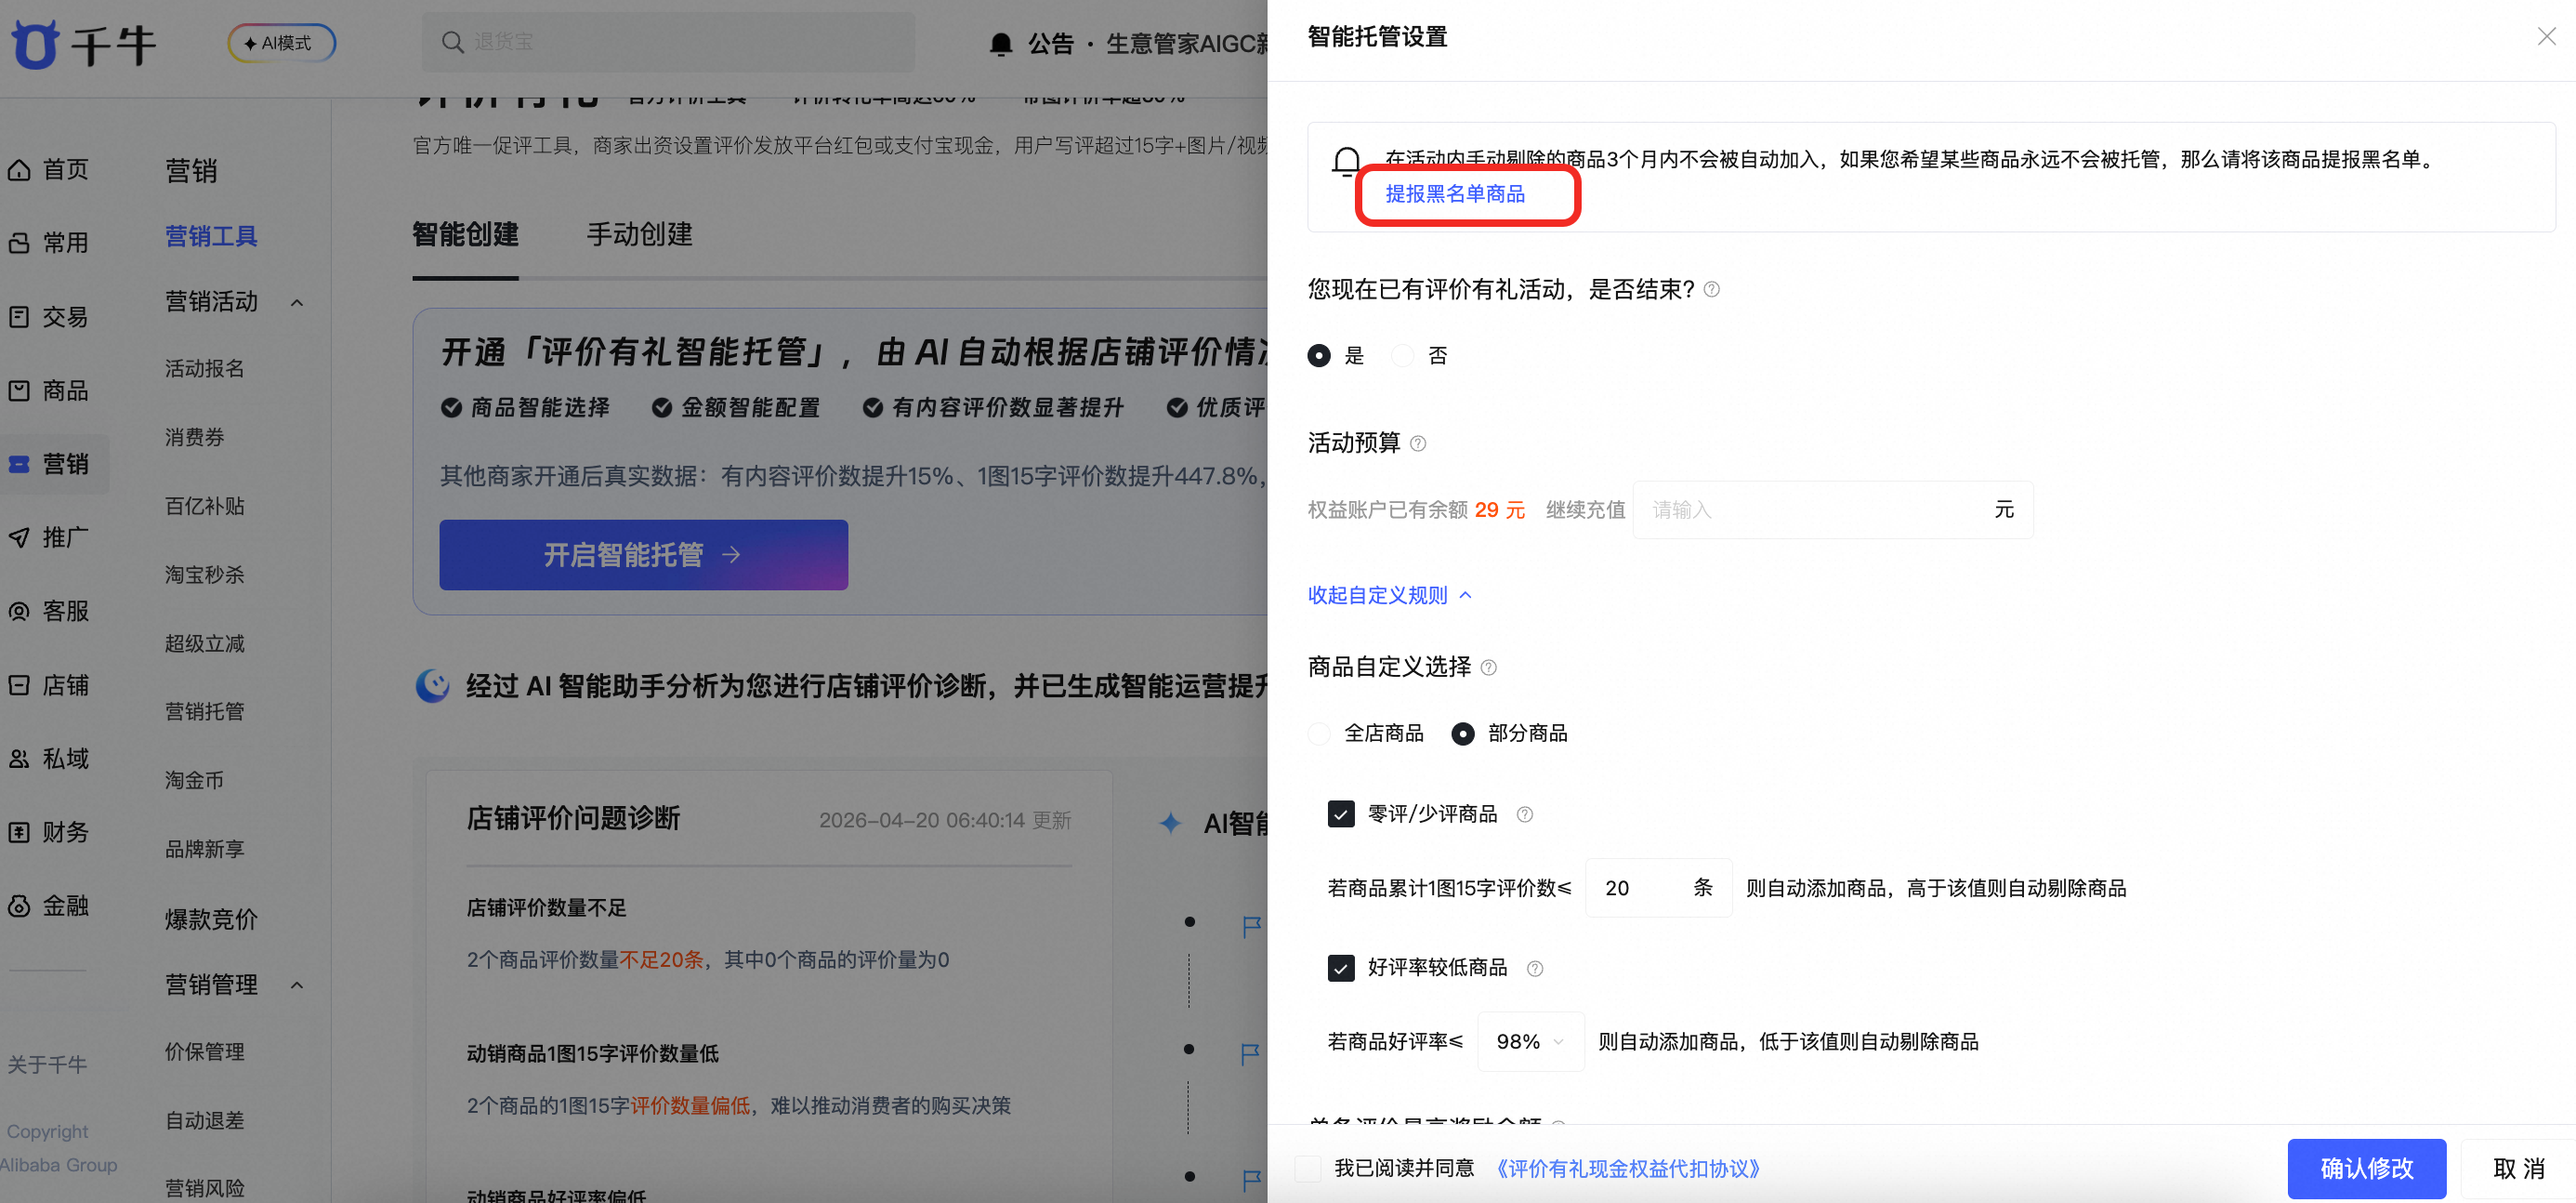The width and height of the screenshot is (2576, 1203).
Task: Open 淘金币 menu item
Action: pos(195,781)
